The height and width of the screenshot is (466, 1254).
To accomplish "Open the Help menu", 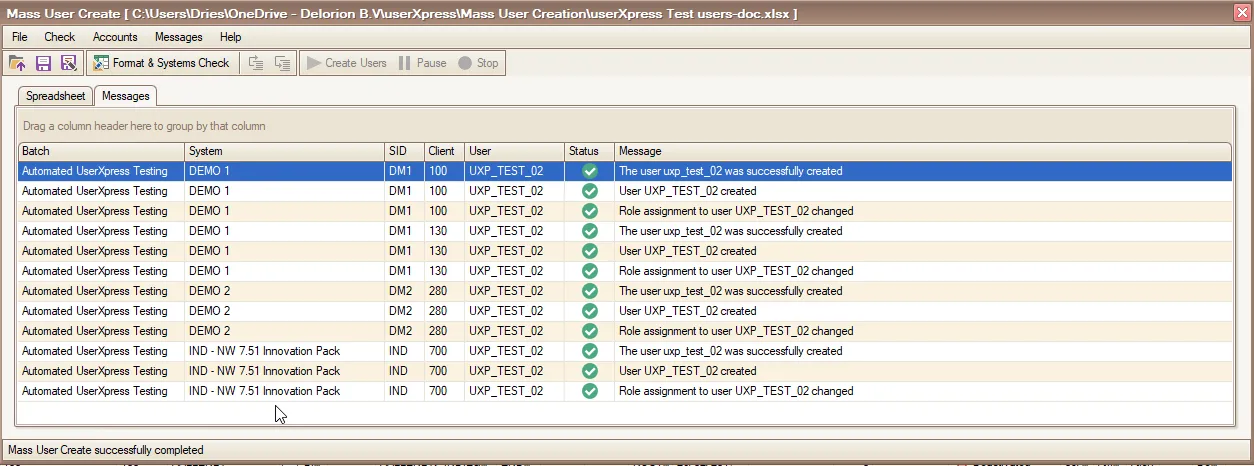I will (231, 37).
